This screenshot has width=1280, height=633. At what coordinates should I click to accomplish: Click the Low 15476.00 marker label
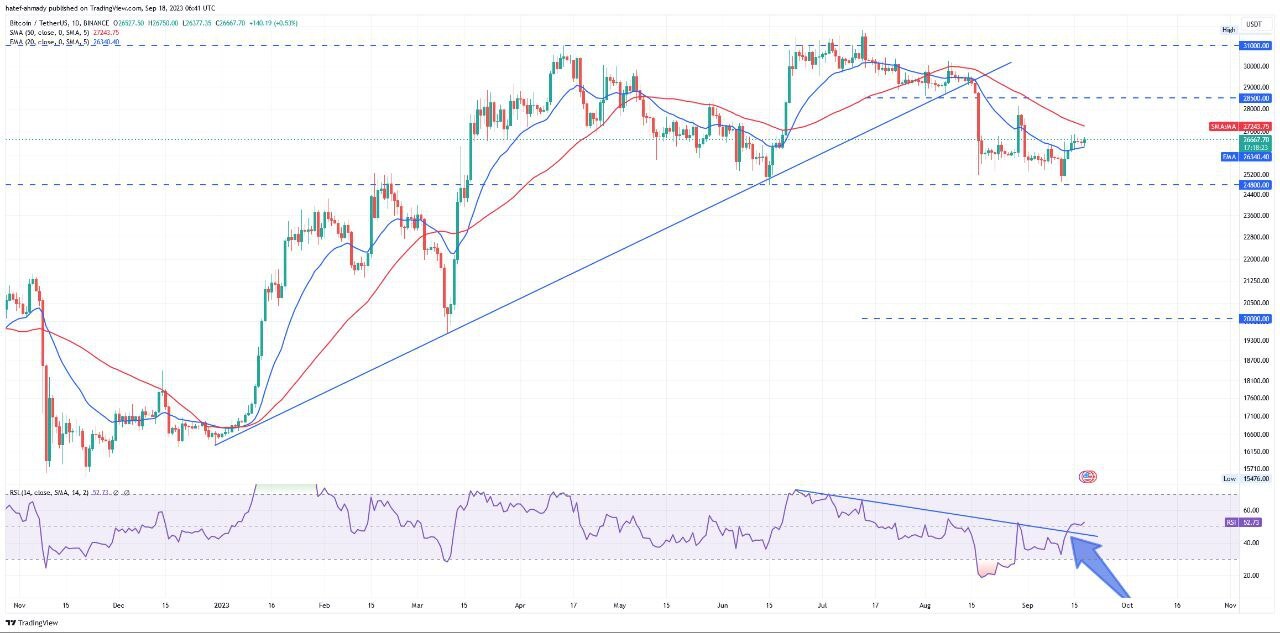click(x=1246, y=479)
